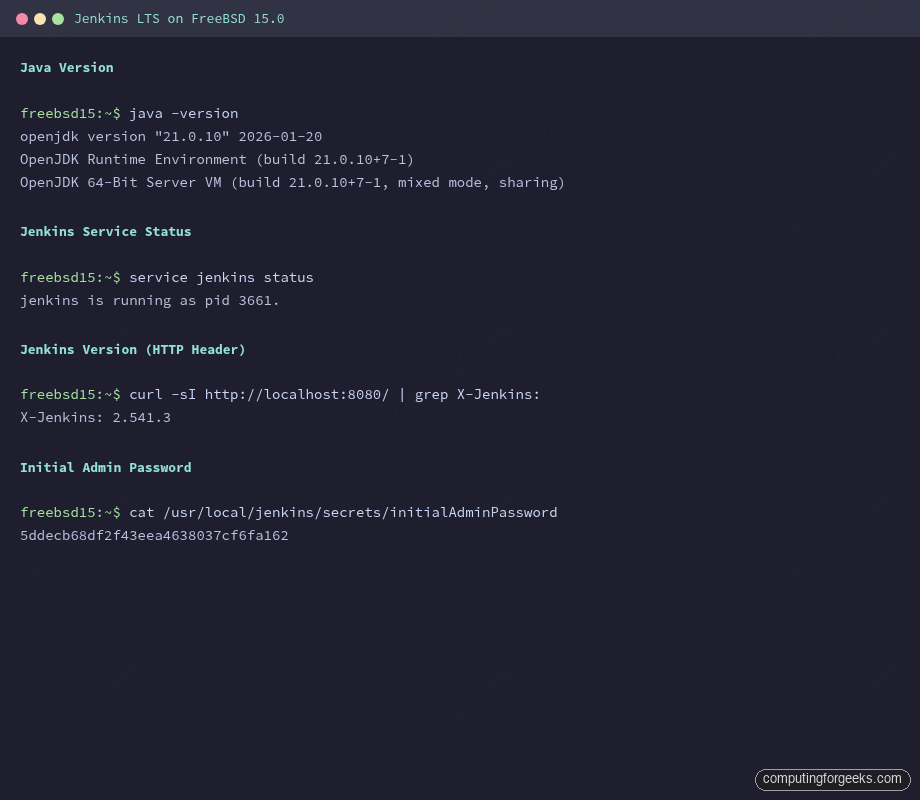Click the 'OpenJDK 64-Bit Server VM' output line
The image size is (920, 800).
292,183
